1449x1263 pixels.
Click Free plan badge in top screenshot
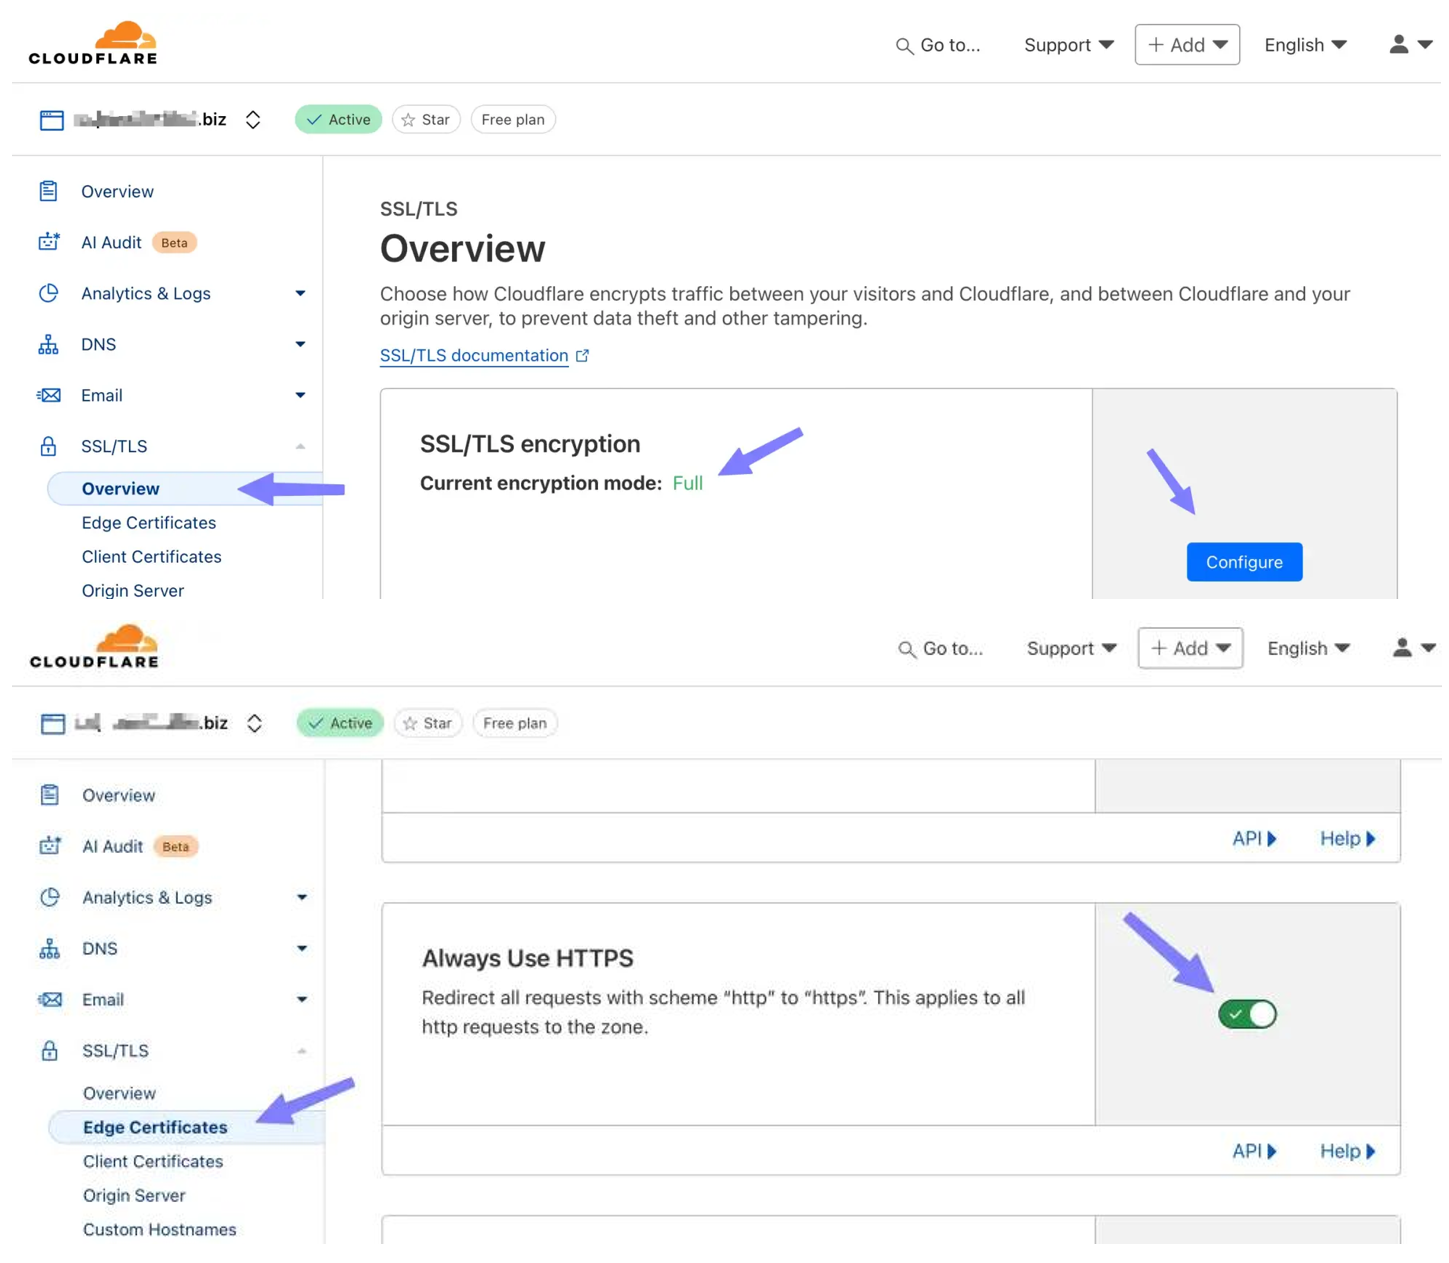tap(513, 120)
